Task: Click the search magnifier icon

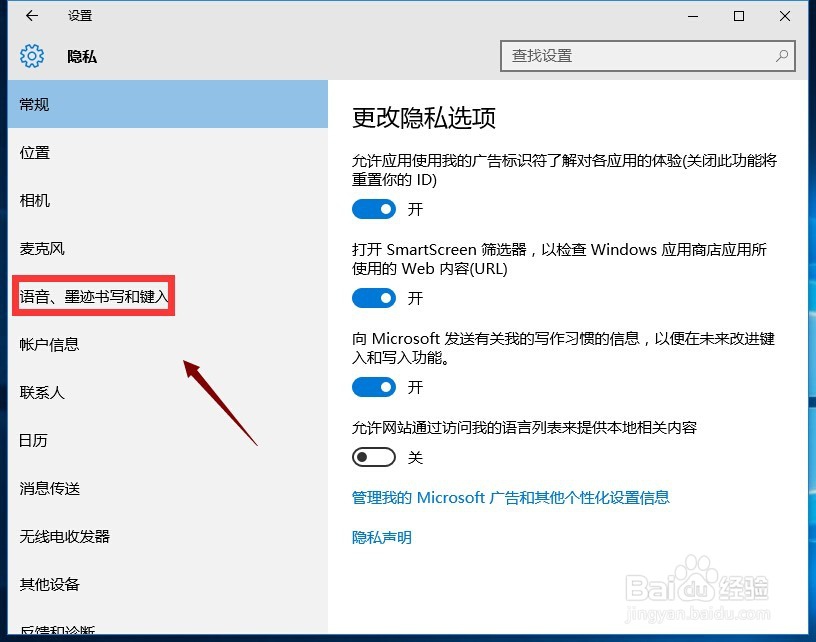Action: (x=782, y=56)
